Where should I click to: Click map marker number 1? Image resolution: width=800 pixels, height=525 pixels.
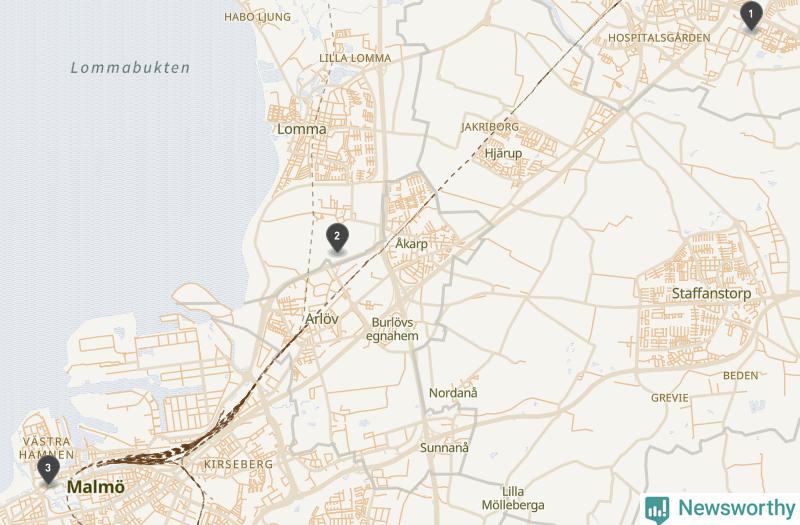[751, 15]
